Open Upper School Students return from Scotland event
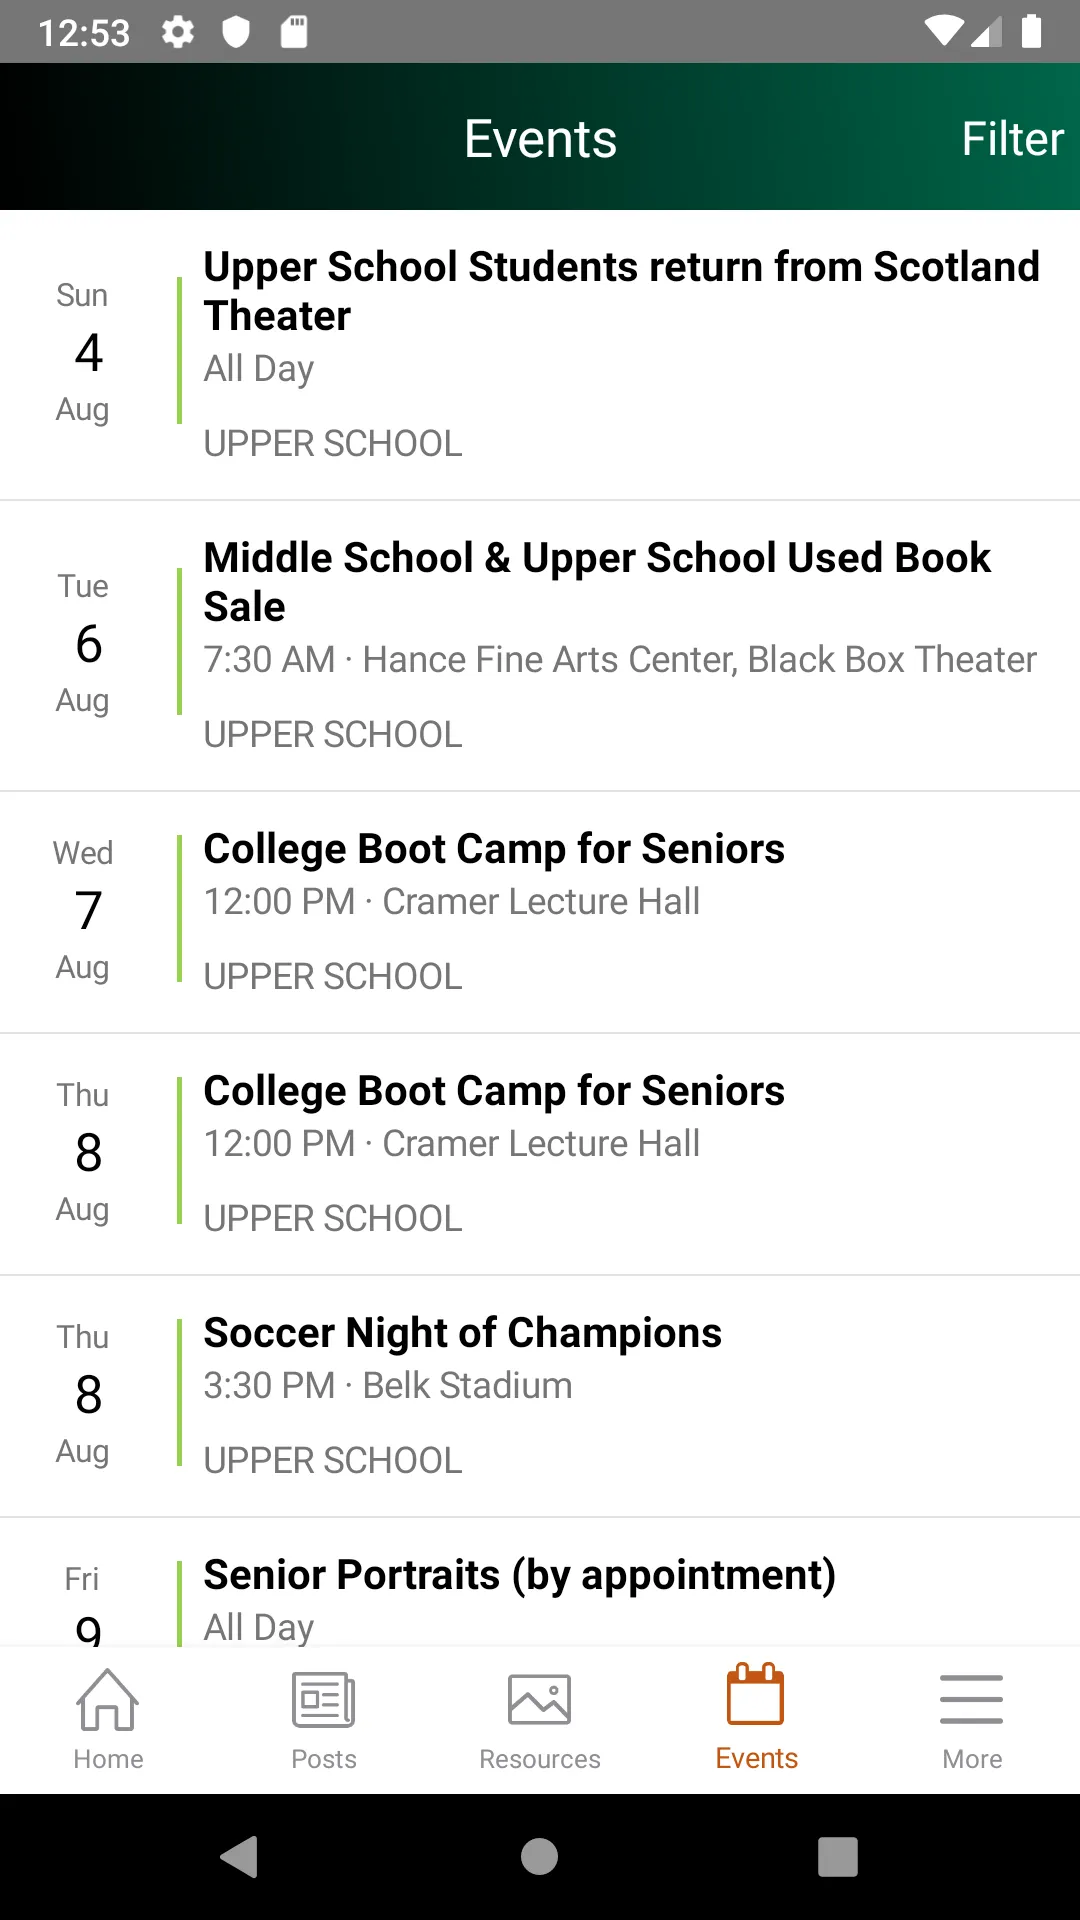 pos(540,355)
